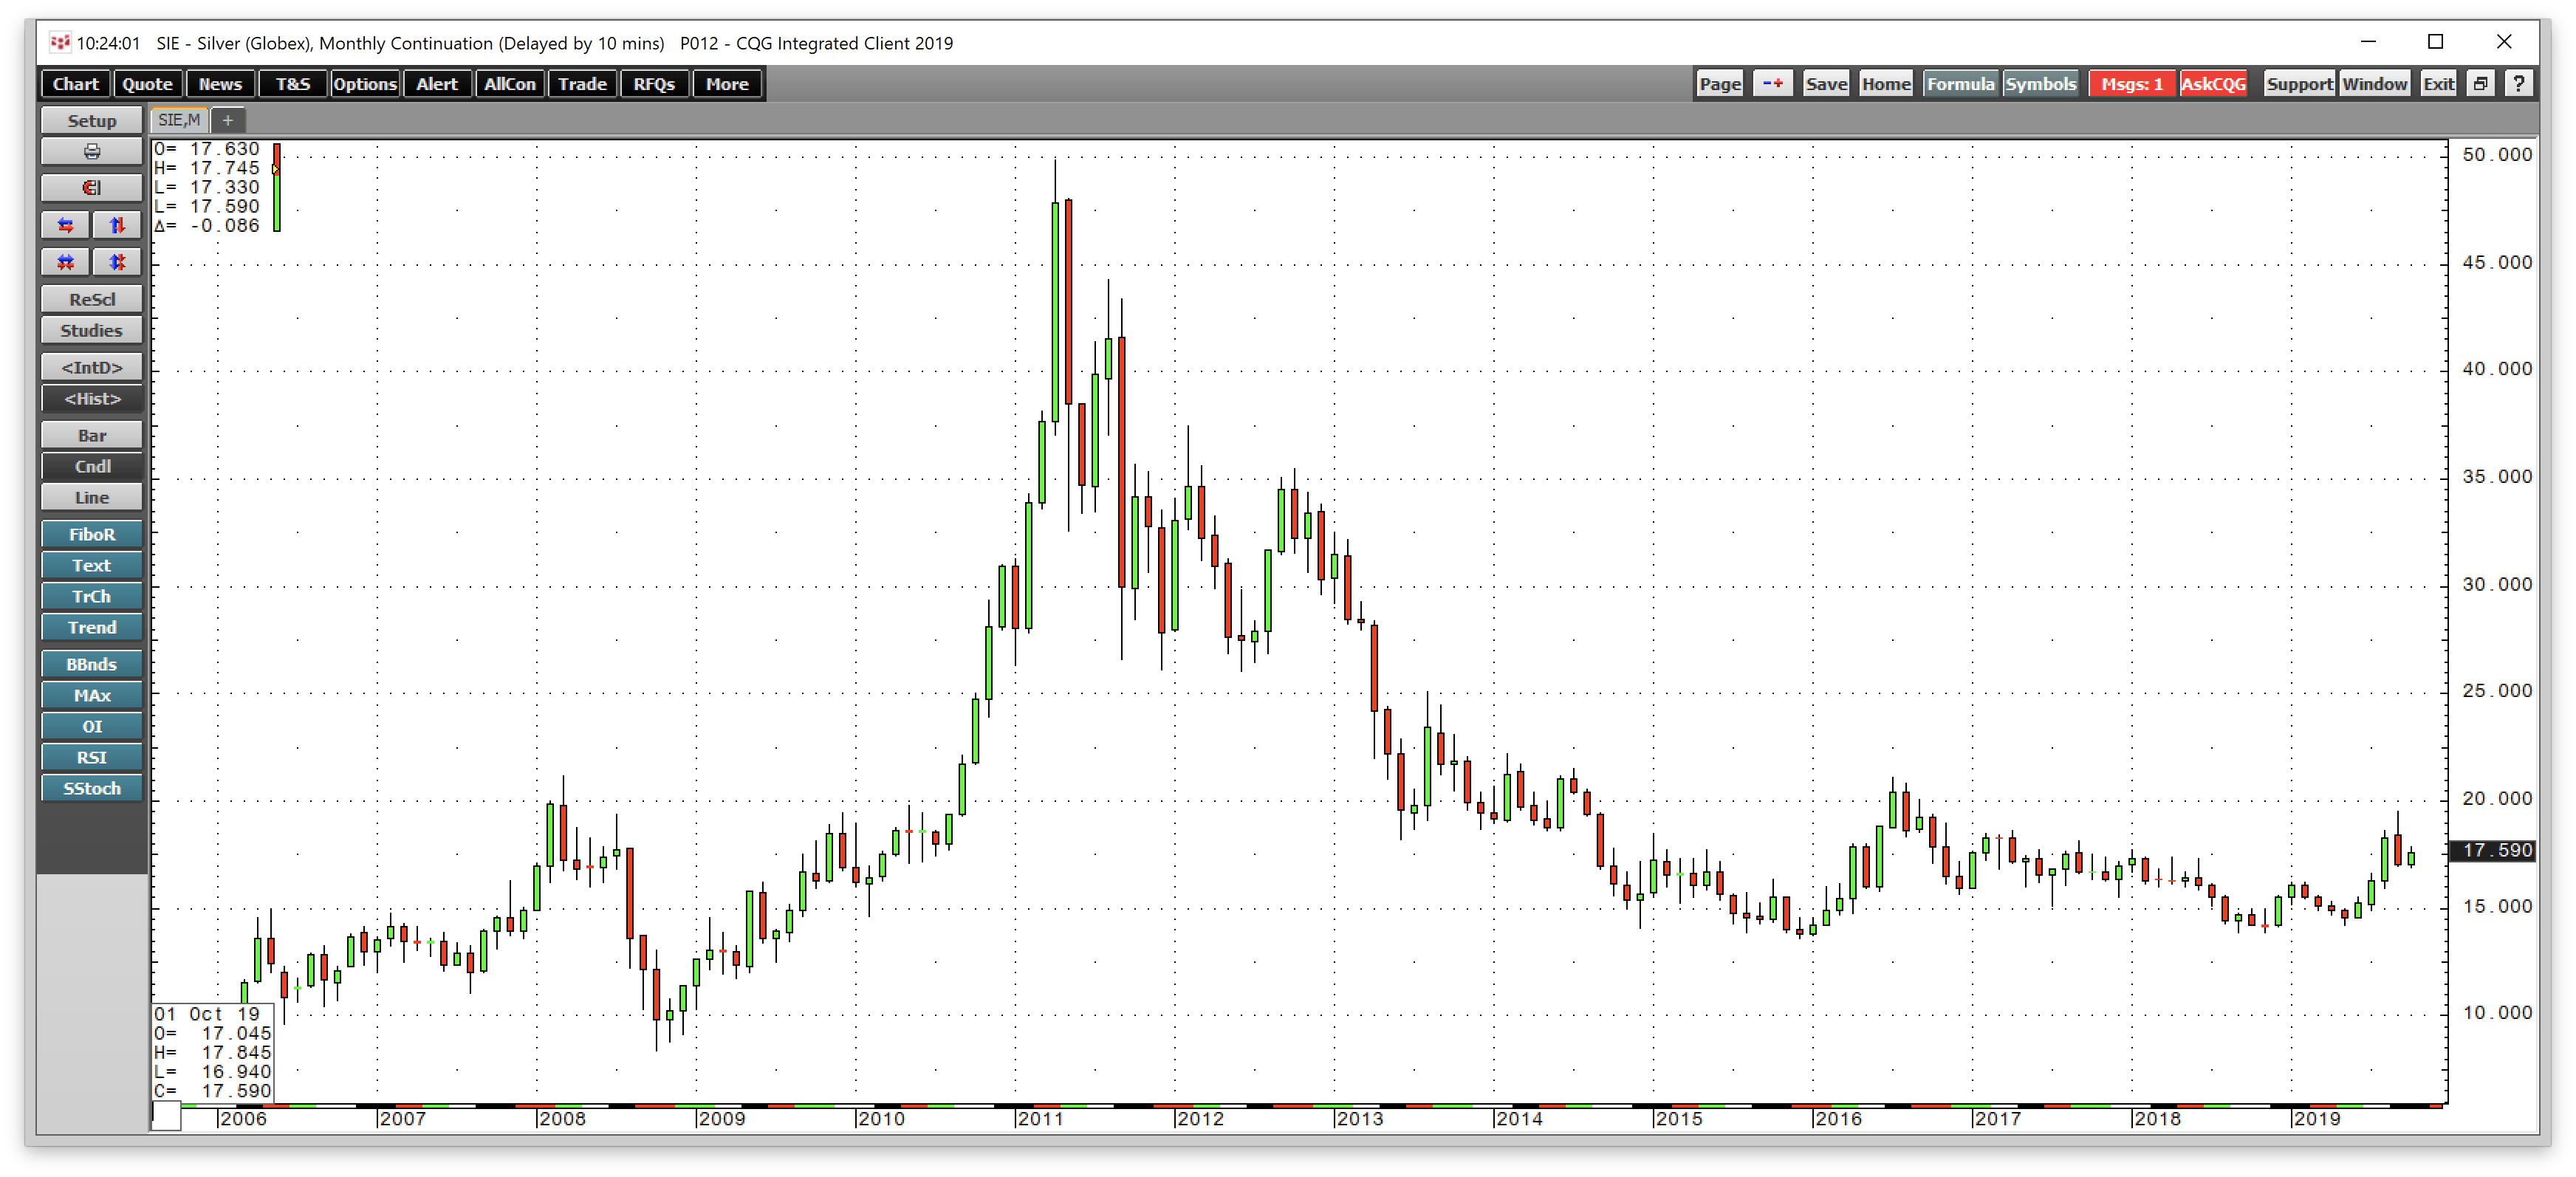Screen dimensions: 2576x1177
Task: Toggle the BBnds Bollinger Bands study
Action: pos(91,664)
